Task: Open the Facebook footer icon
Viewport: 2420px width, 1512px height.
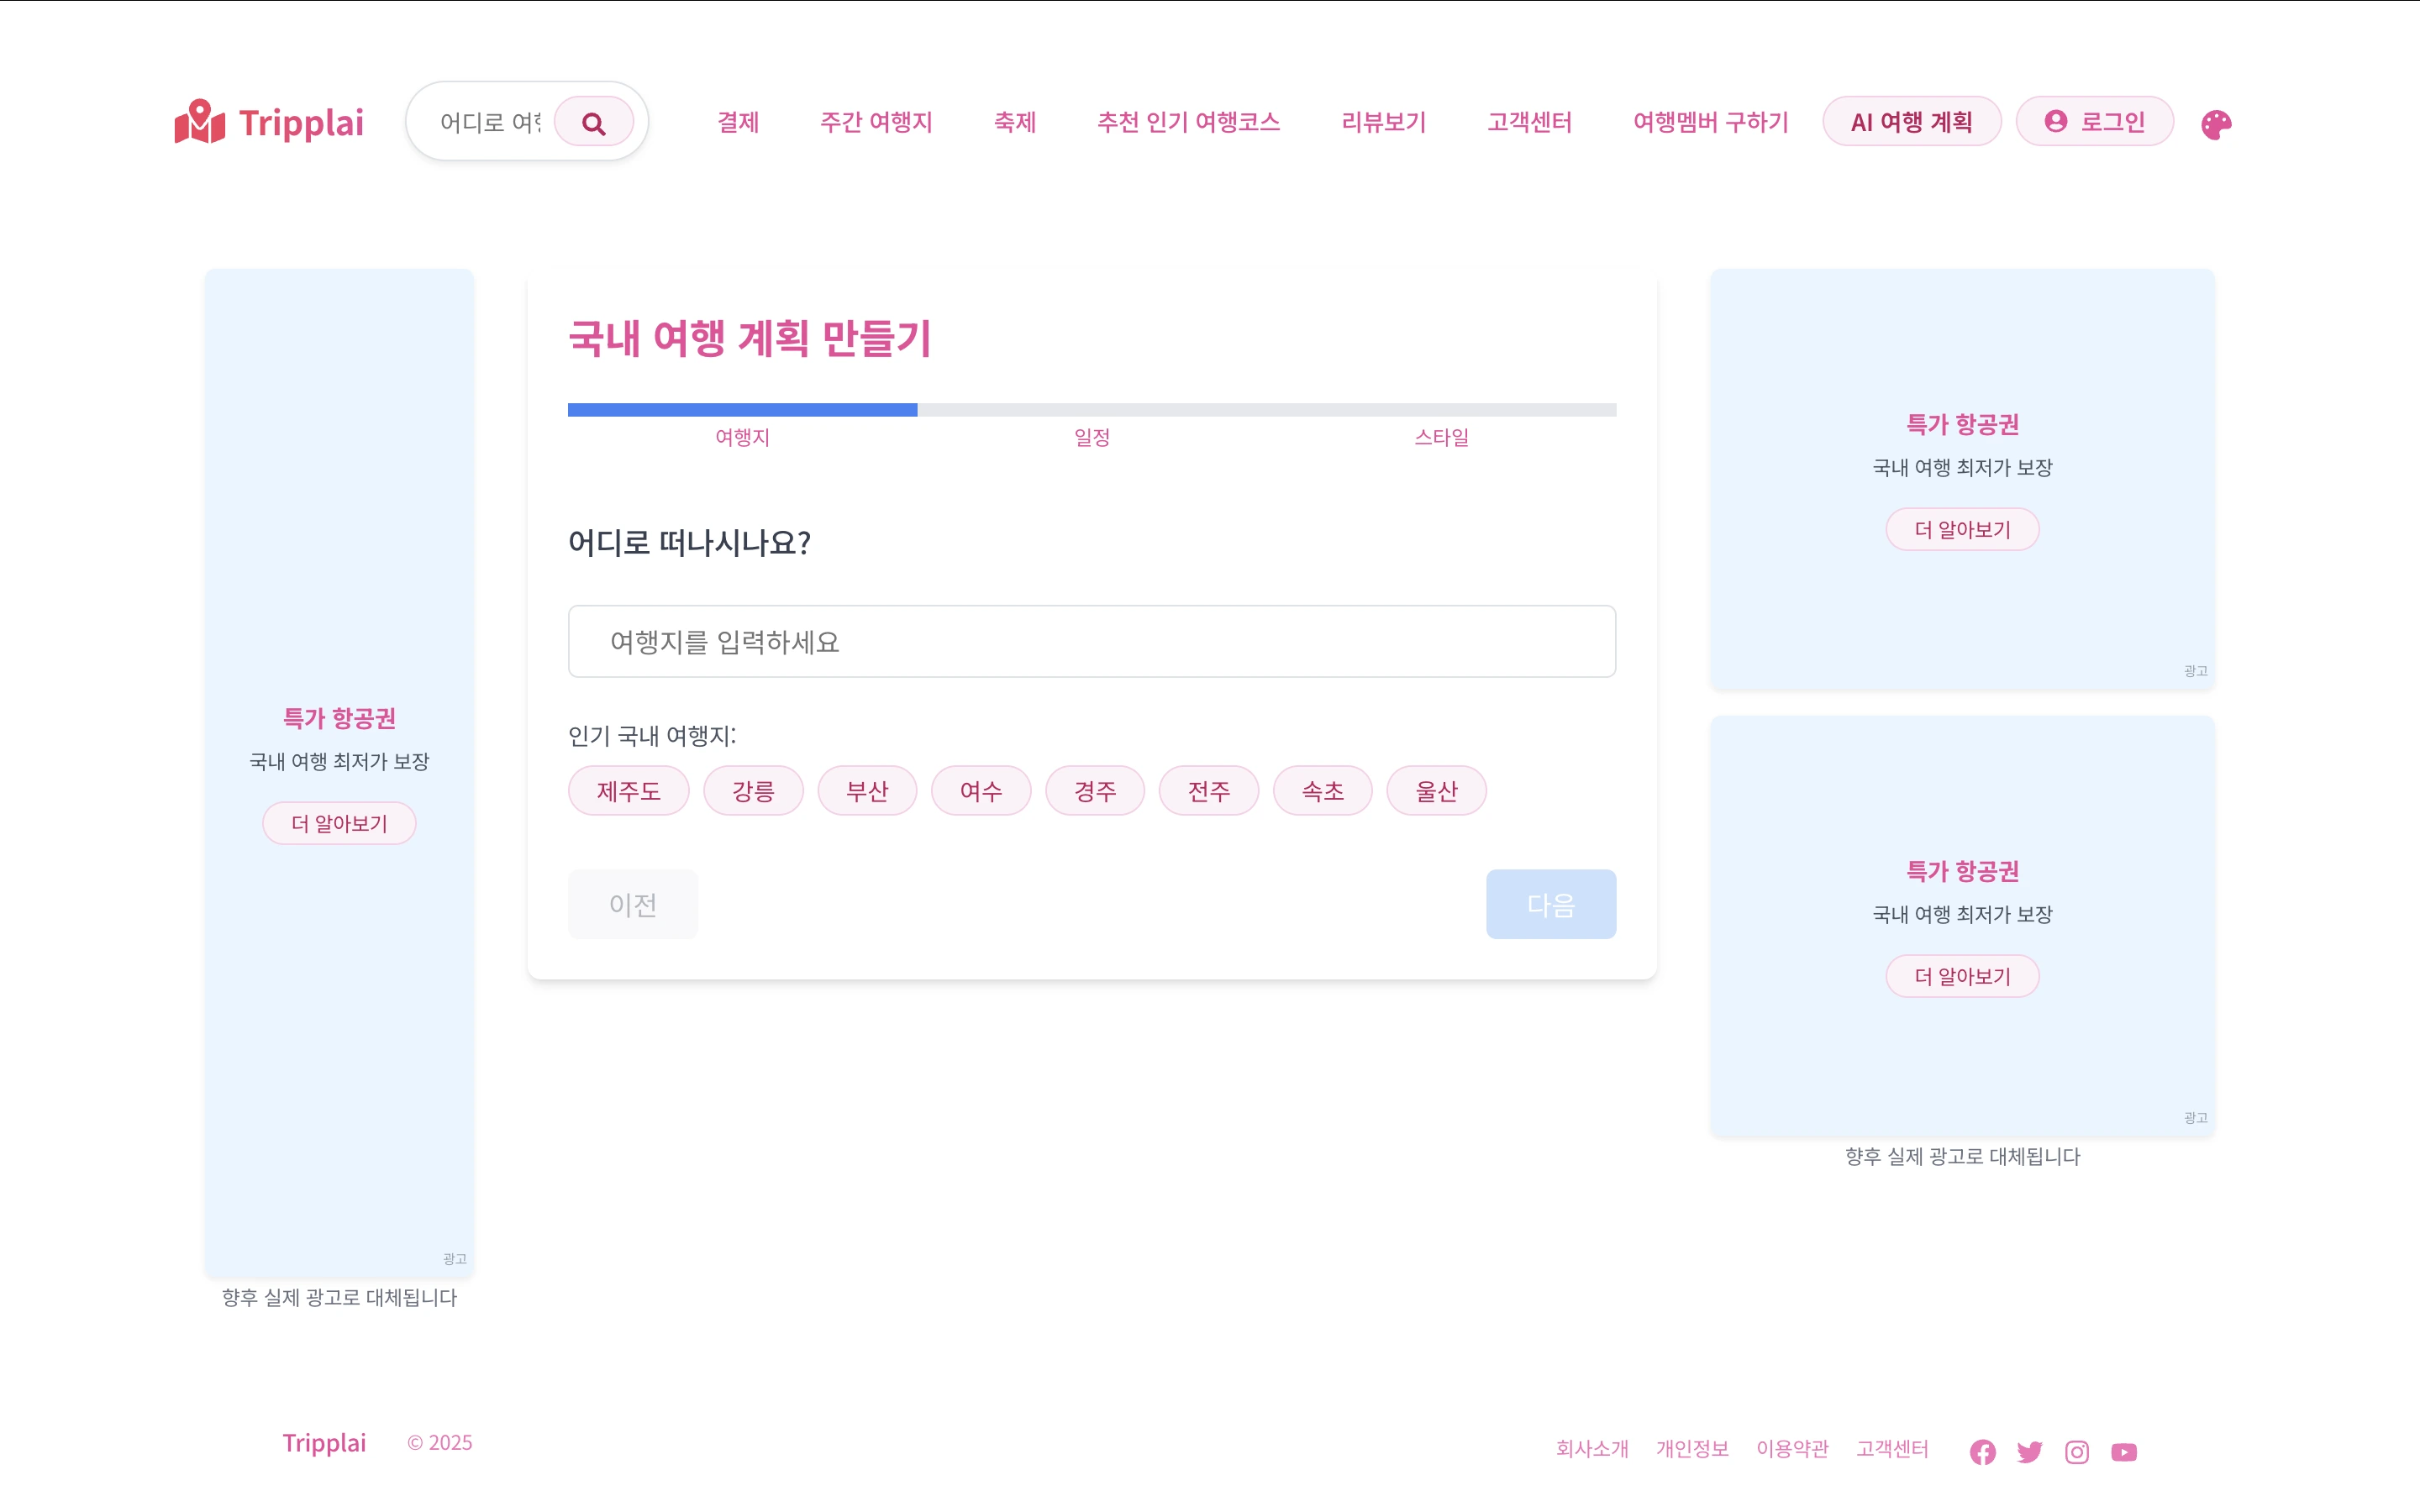Action: [1982, 1451]
